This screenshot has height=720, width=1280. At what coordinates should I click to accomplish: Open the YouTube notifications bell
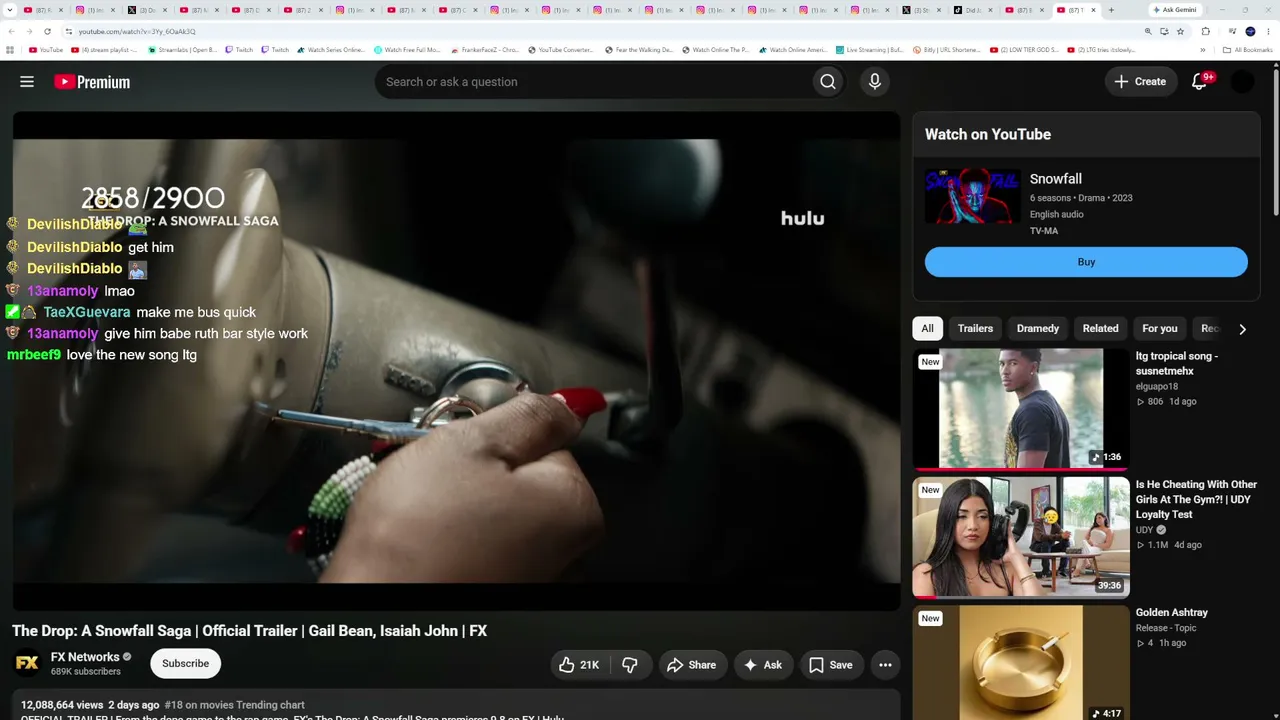pos(1199,82)
